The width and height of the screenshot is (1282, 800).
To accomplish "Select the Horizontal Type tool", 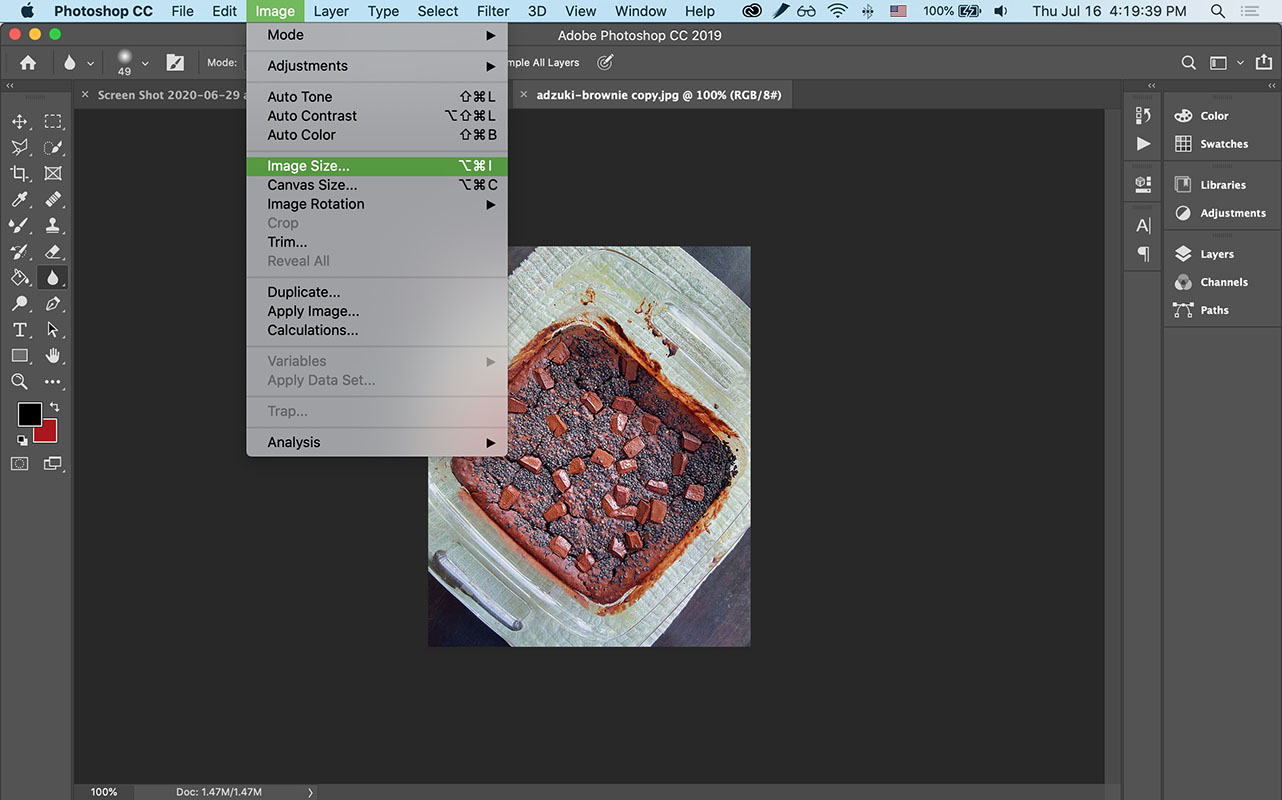I will [19, 329].
